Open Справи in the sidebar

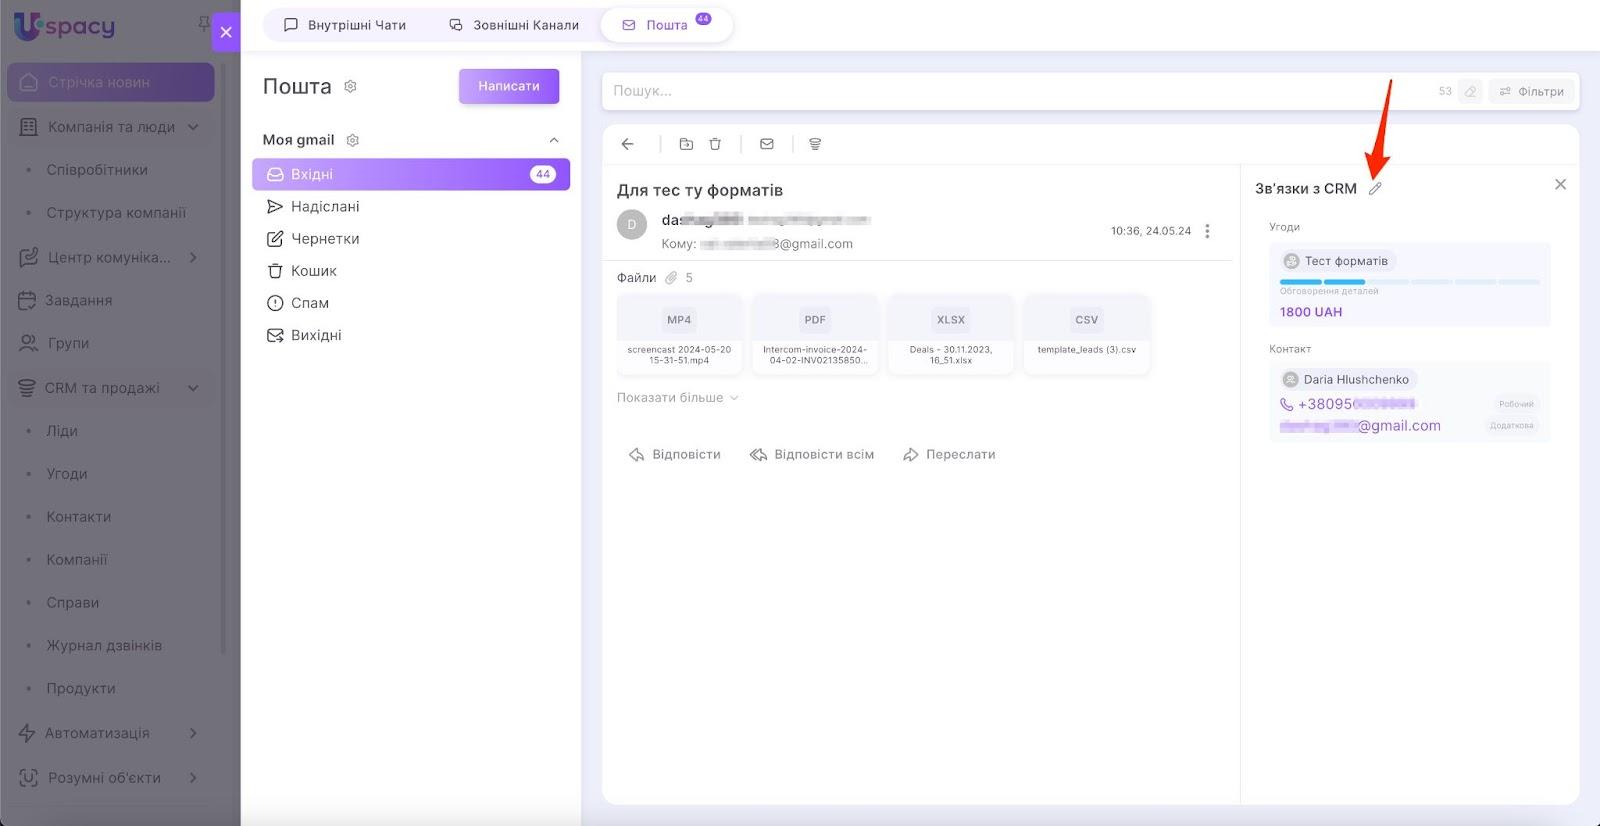pyautogui.click(x=73, y=603)
